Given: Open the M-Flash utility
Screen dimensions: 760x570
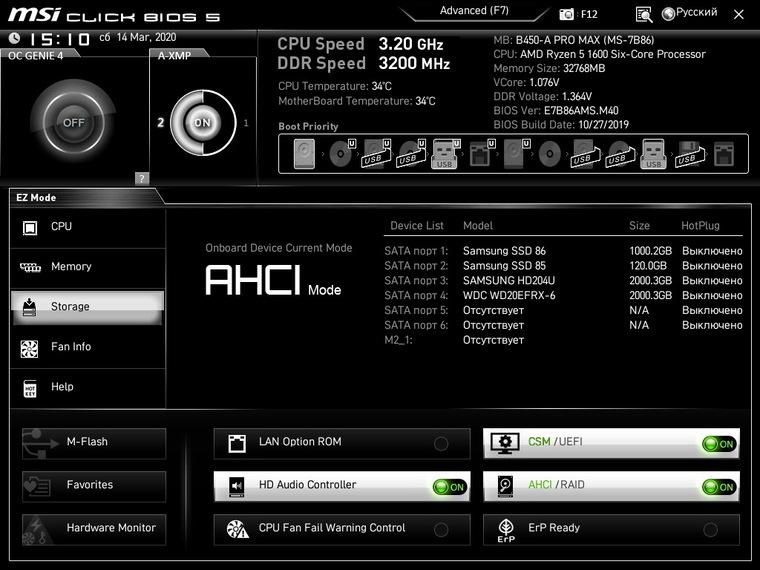Looking at the screenshot, I should coord(94,443).
